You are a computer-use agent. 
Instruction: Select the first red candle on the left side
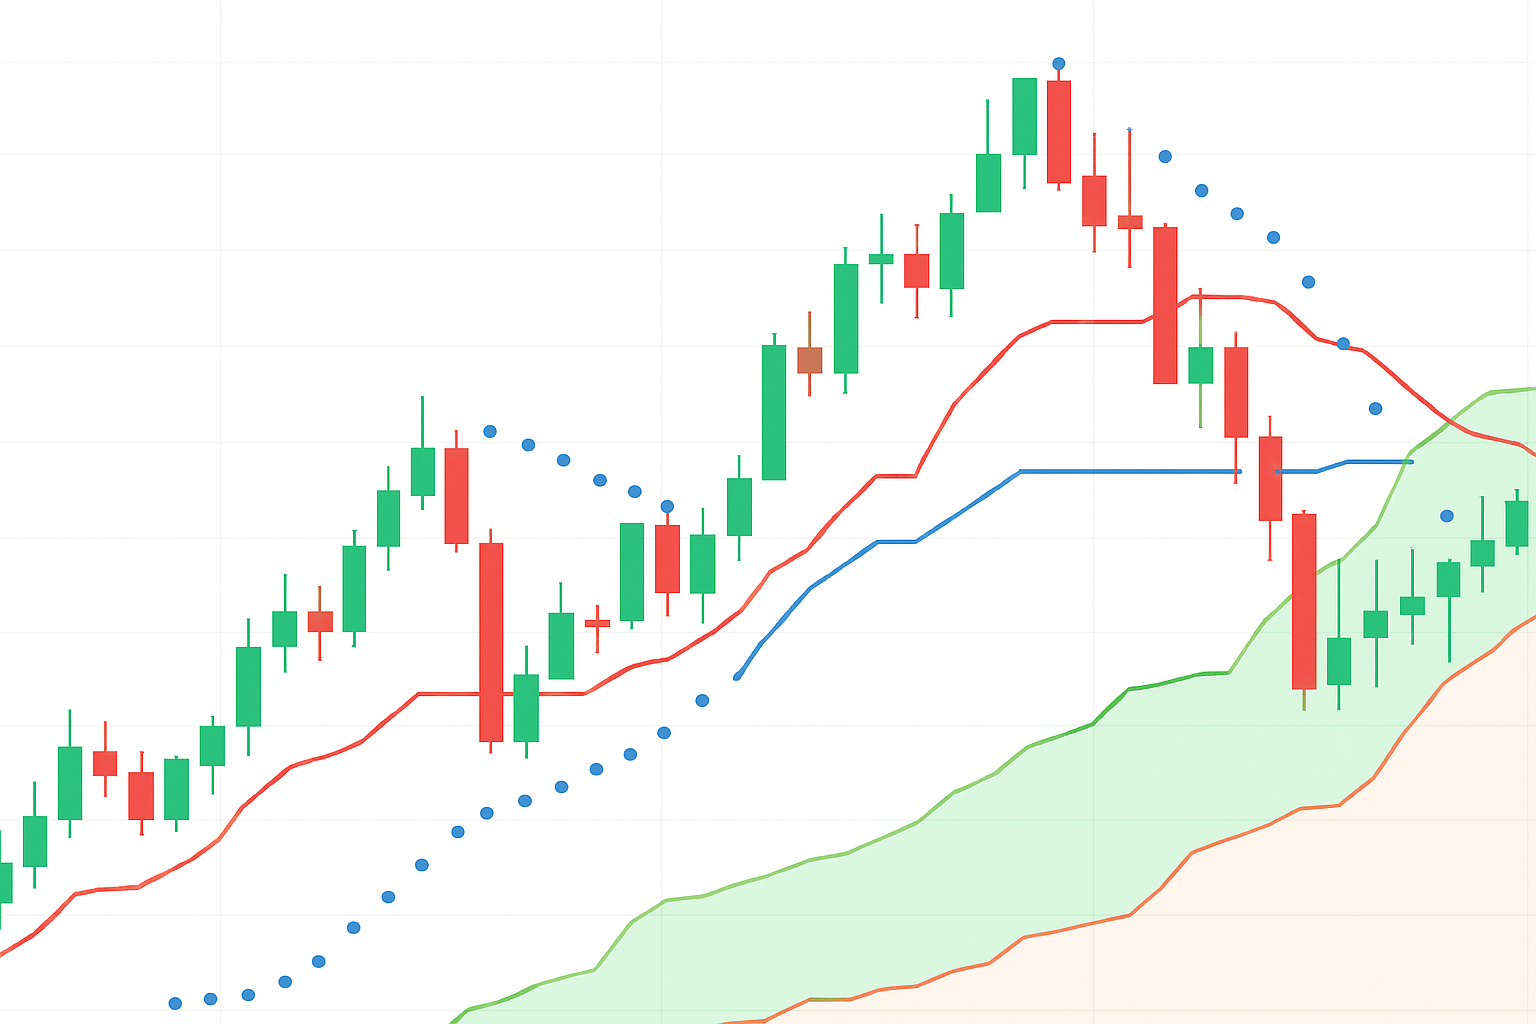pyautogui.click(x=105, y=763)
